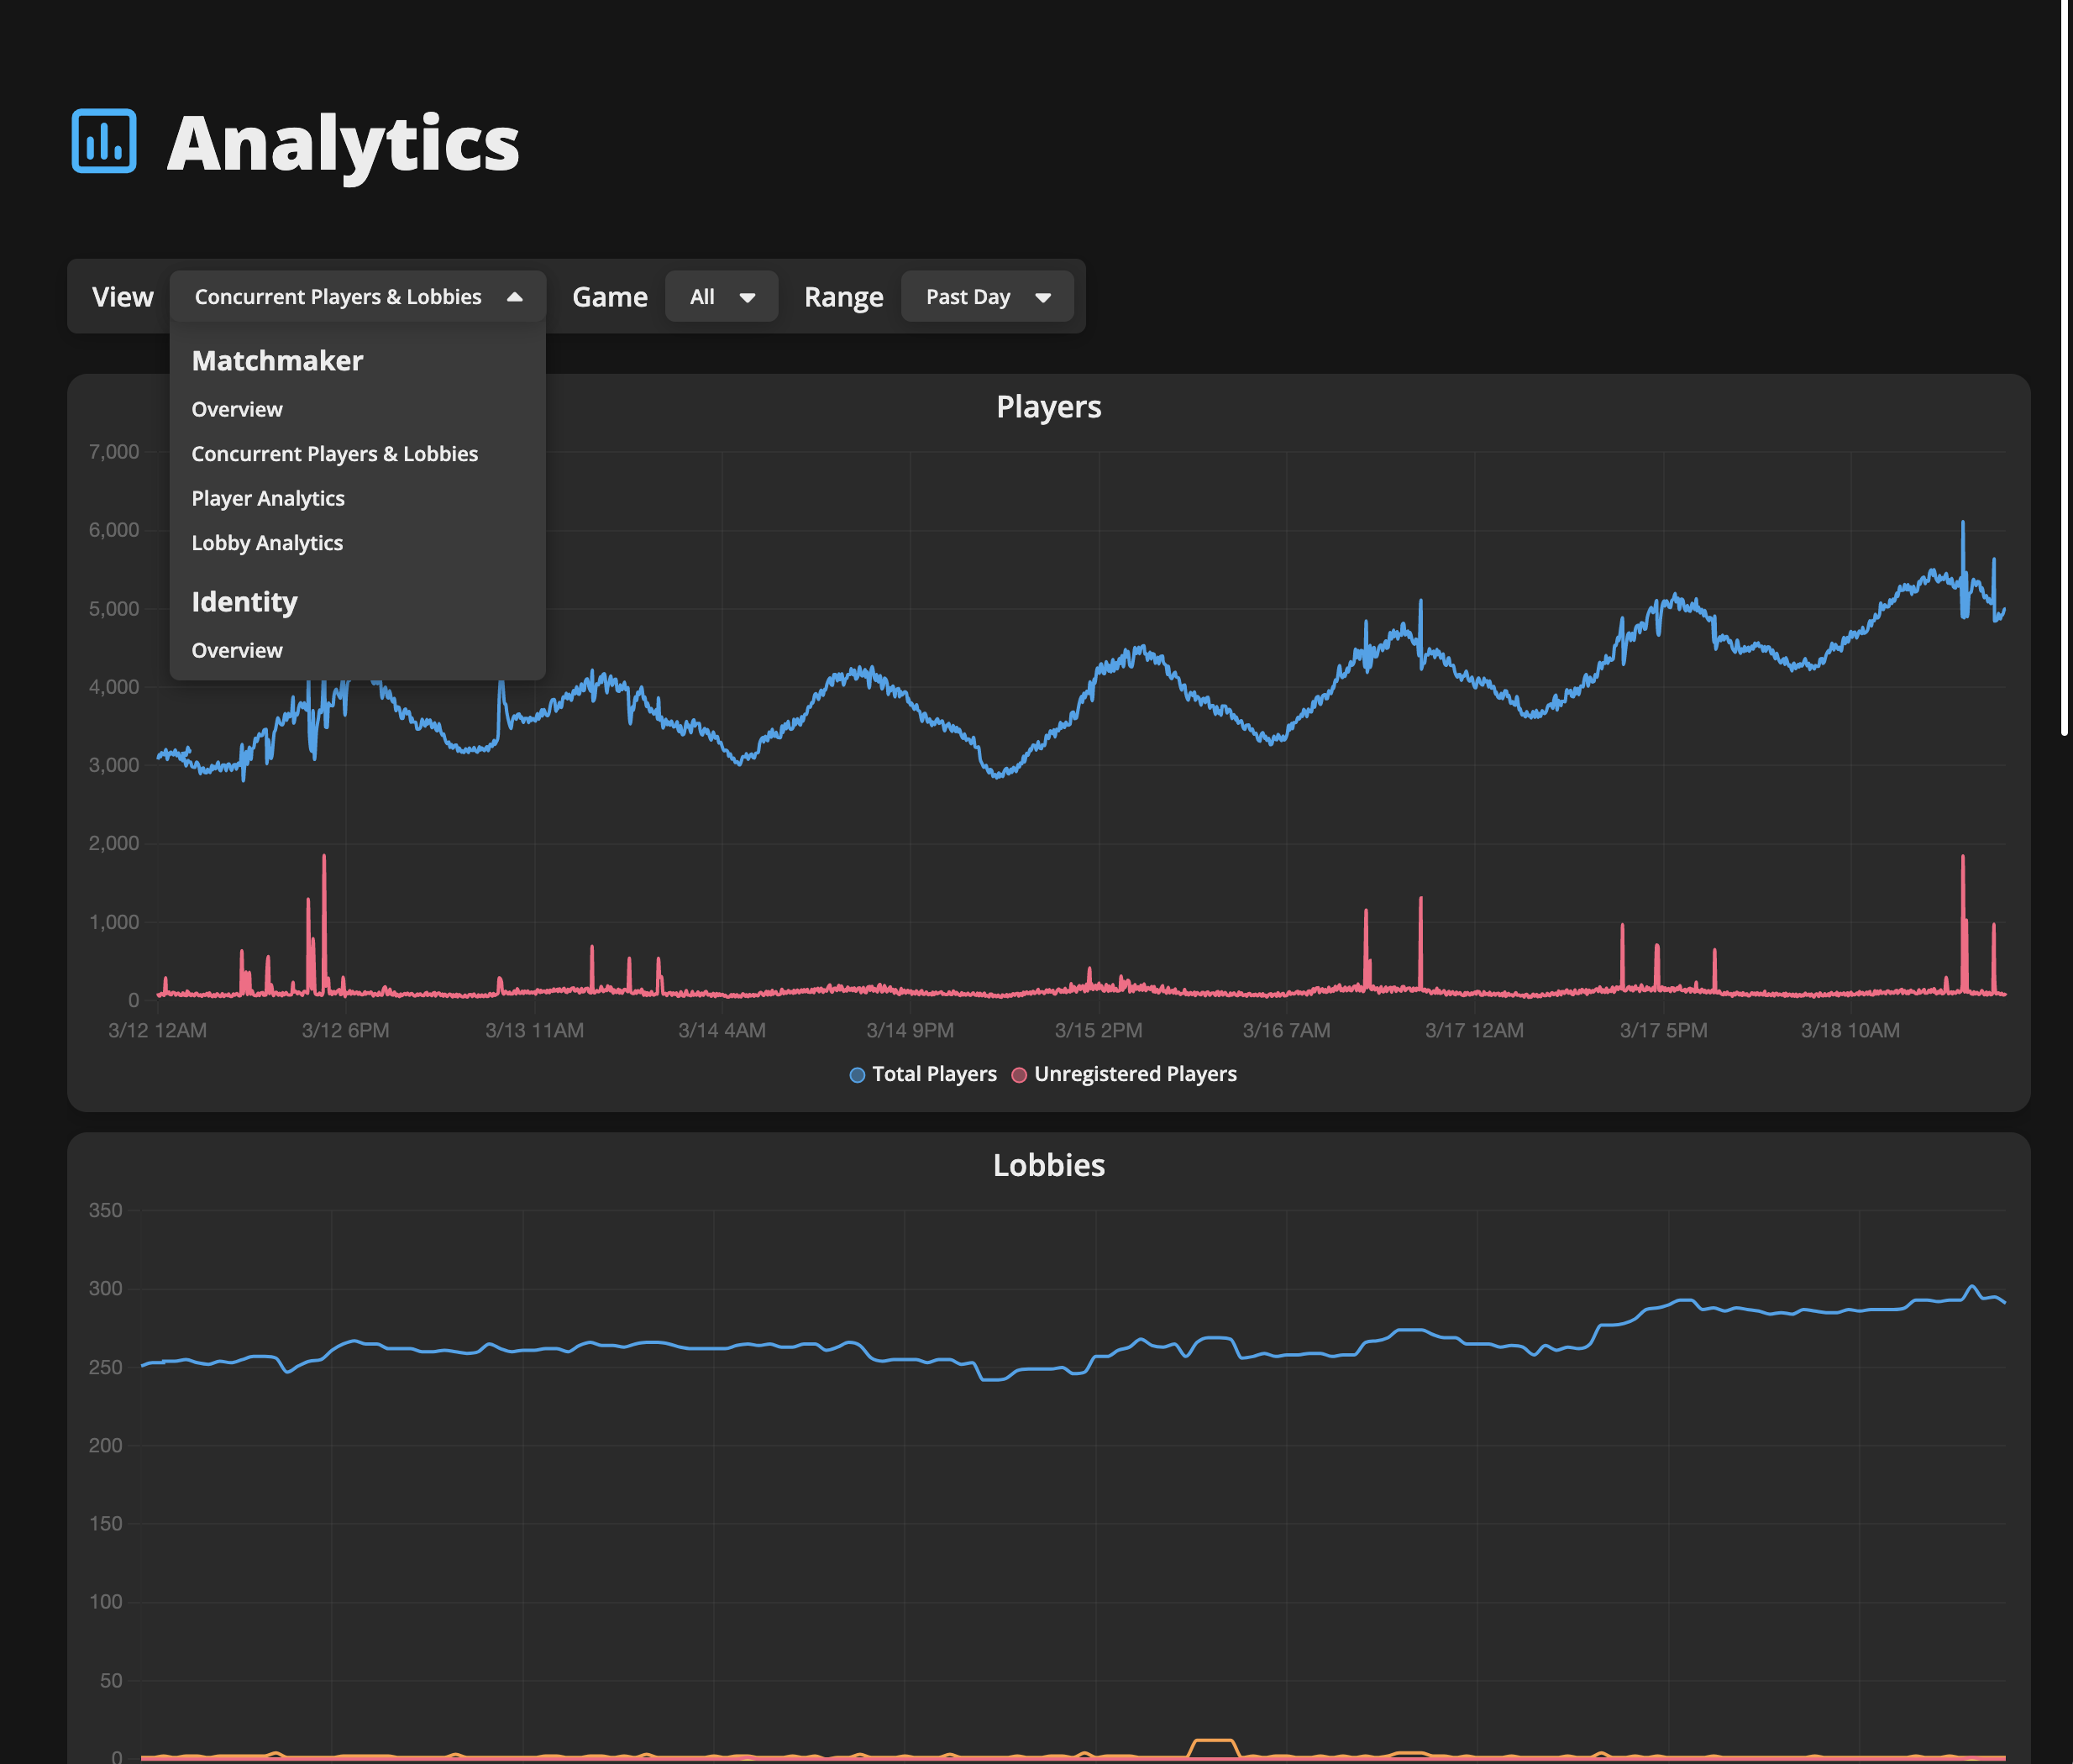Click the upward chevron on the View selector
The width and height of the screenshot is (2073, 1764).
(x=516, y=296)
